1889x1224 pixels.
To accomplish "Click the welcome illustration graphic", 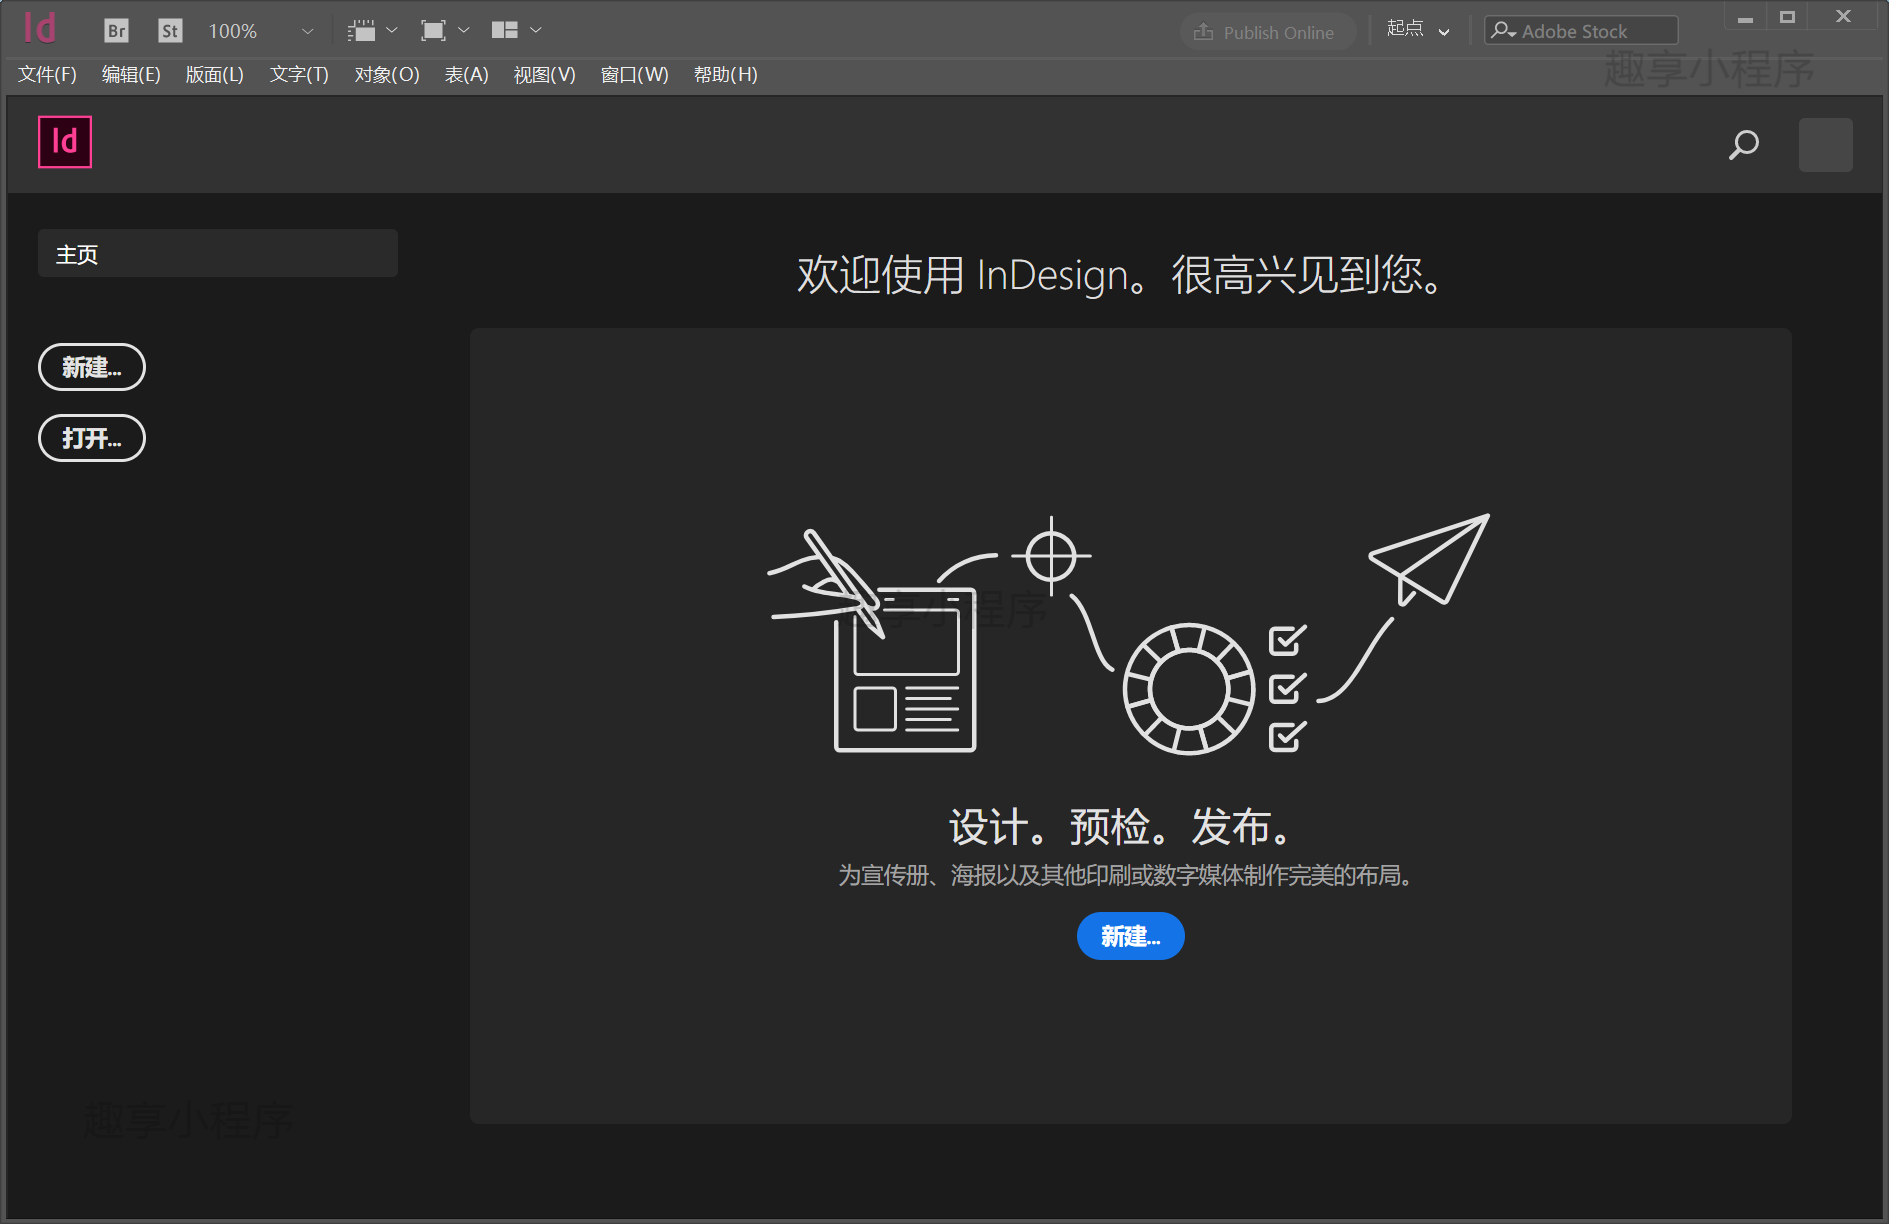I will [x=1130, y=634].
